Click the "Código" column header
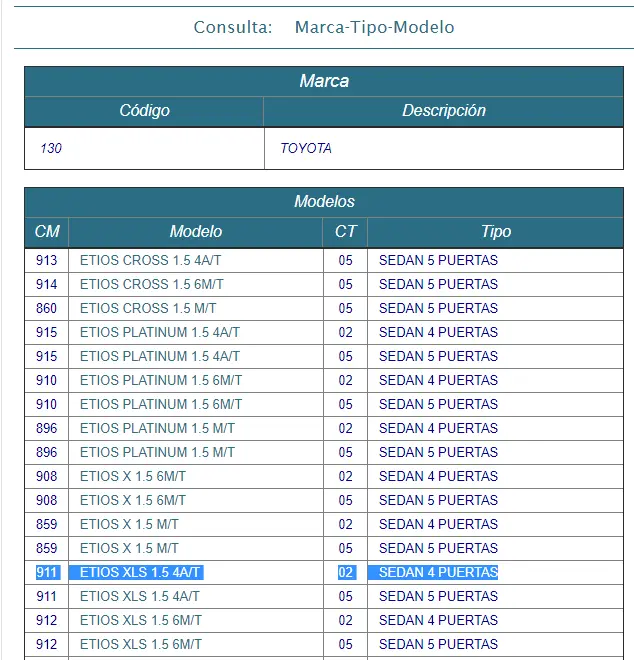This screenshot has width=634, height=660. click(144, 111)
